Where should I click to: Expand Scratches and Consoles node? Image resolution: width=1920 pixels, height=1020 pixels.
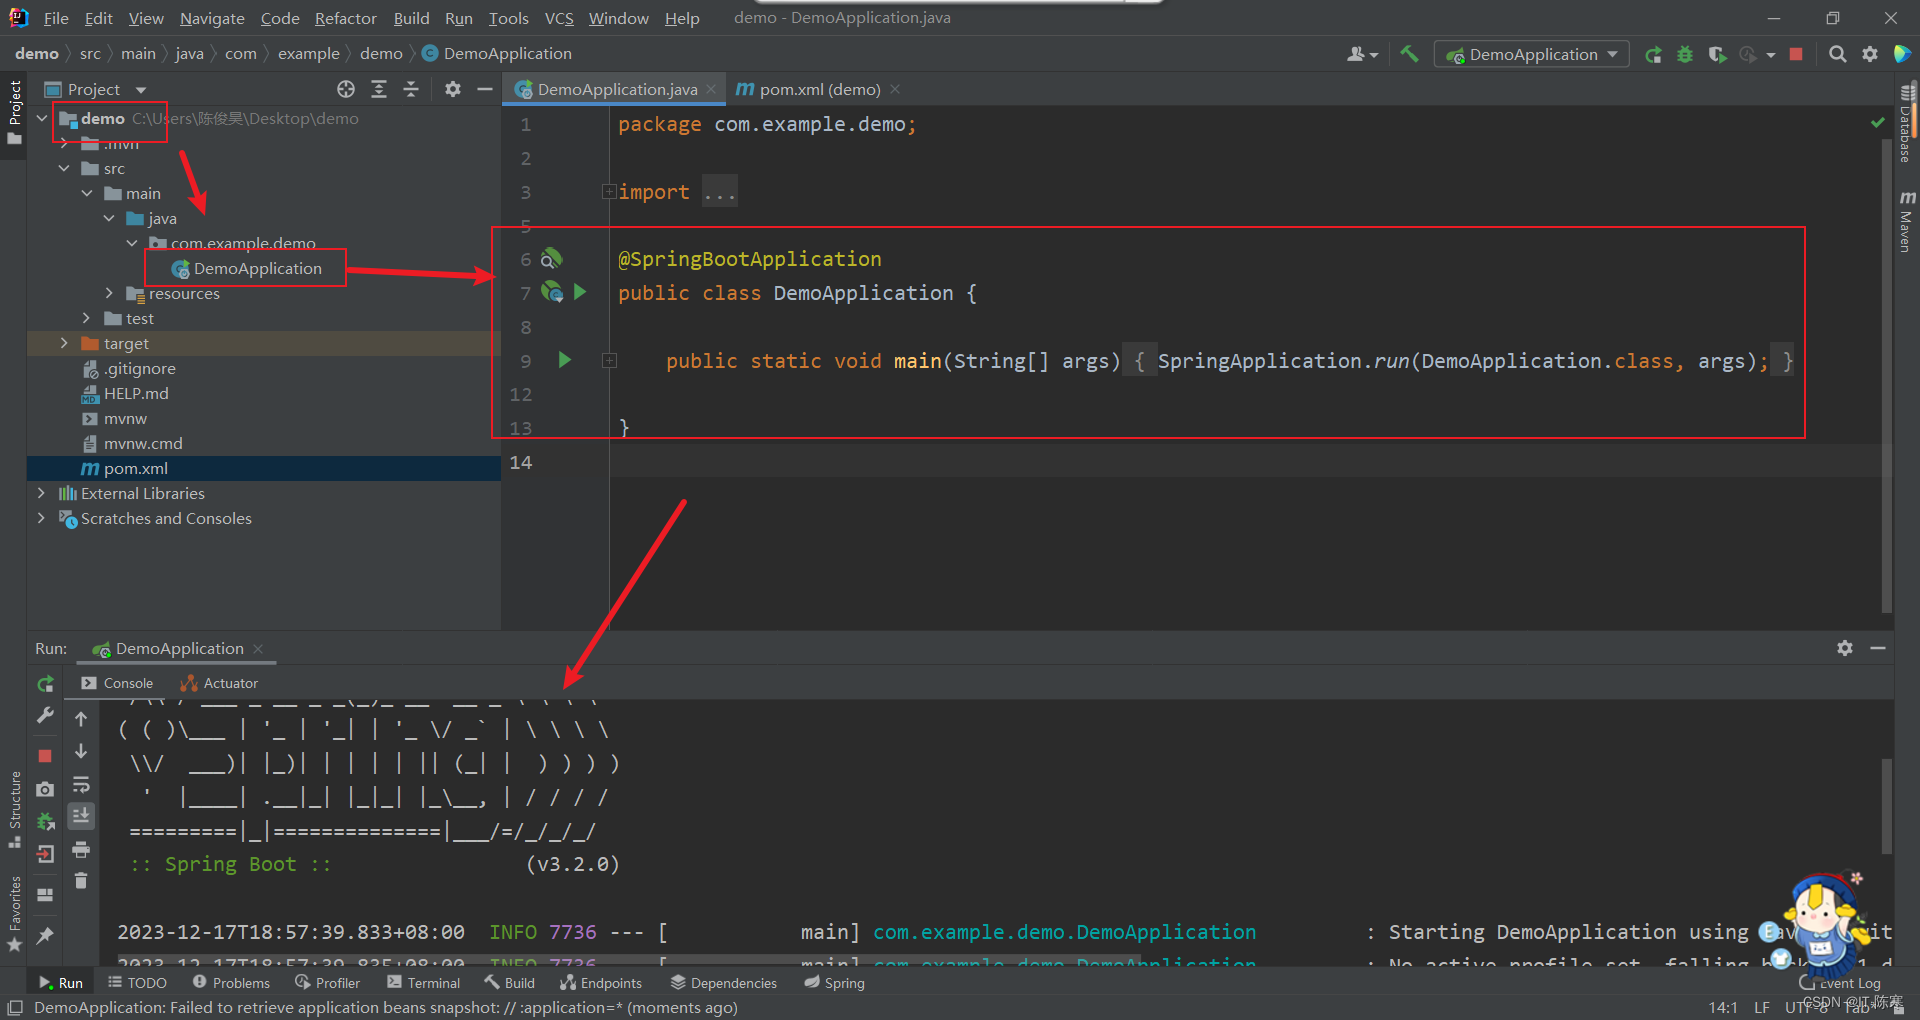(x=41, y=518)
